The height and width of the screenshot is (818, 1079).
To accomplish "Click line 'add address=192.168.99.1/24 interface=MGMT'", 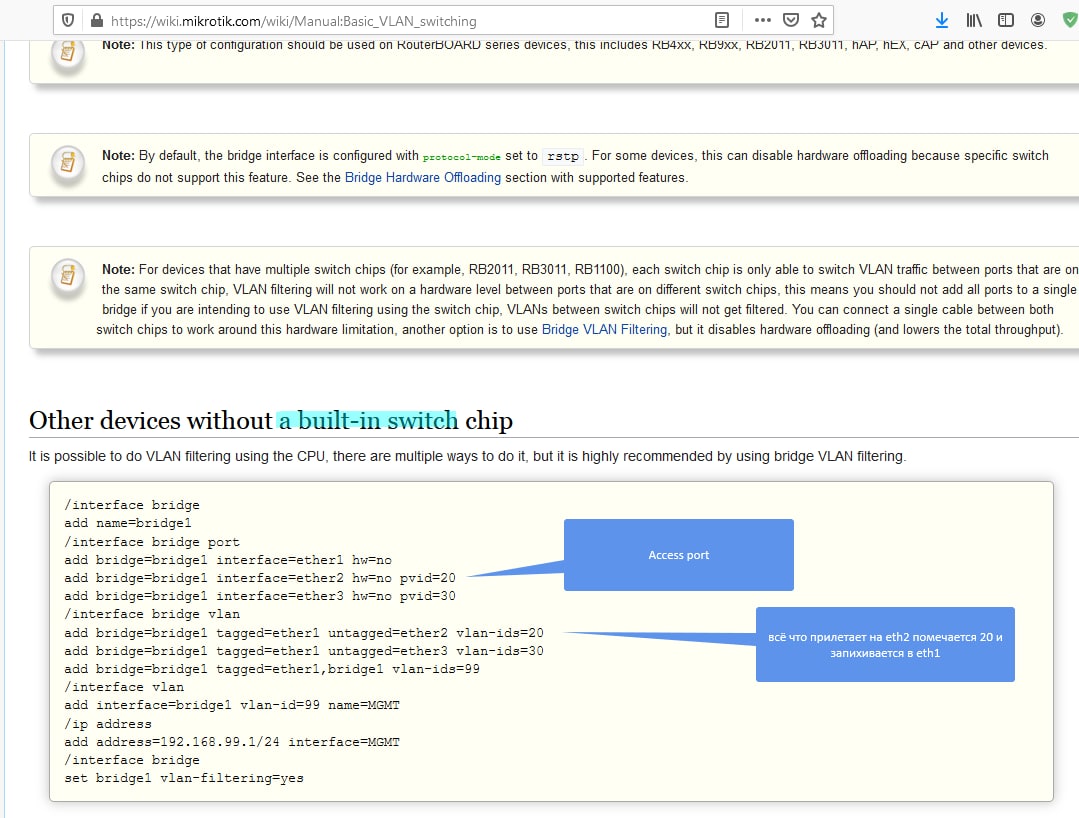I will (231, 742).
